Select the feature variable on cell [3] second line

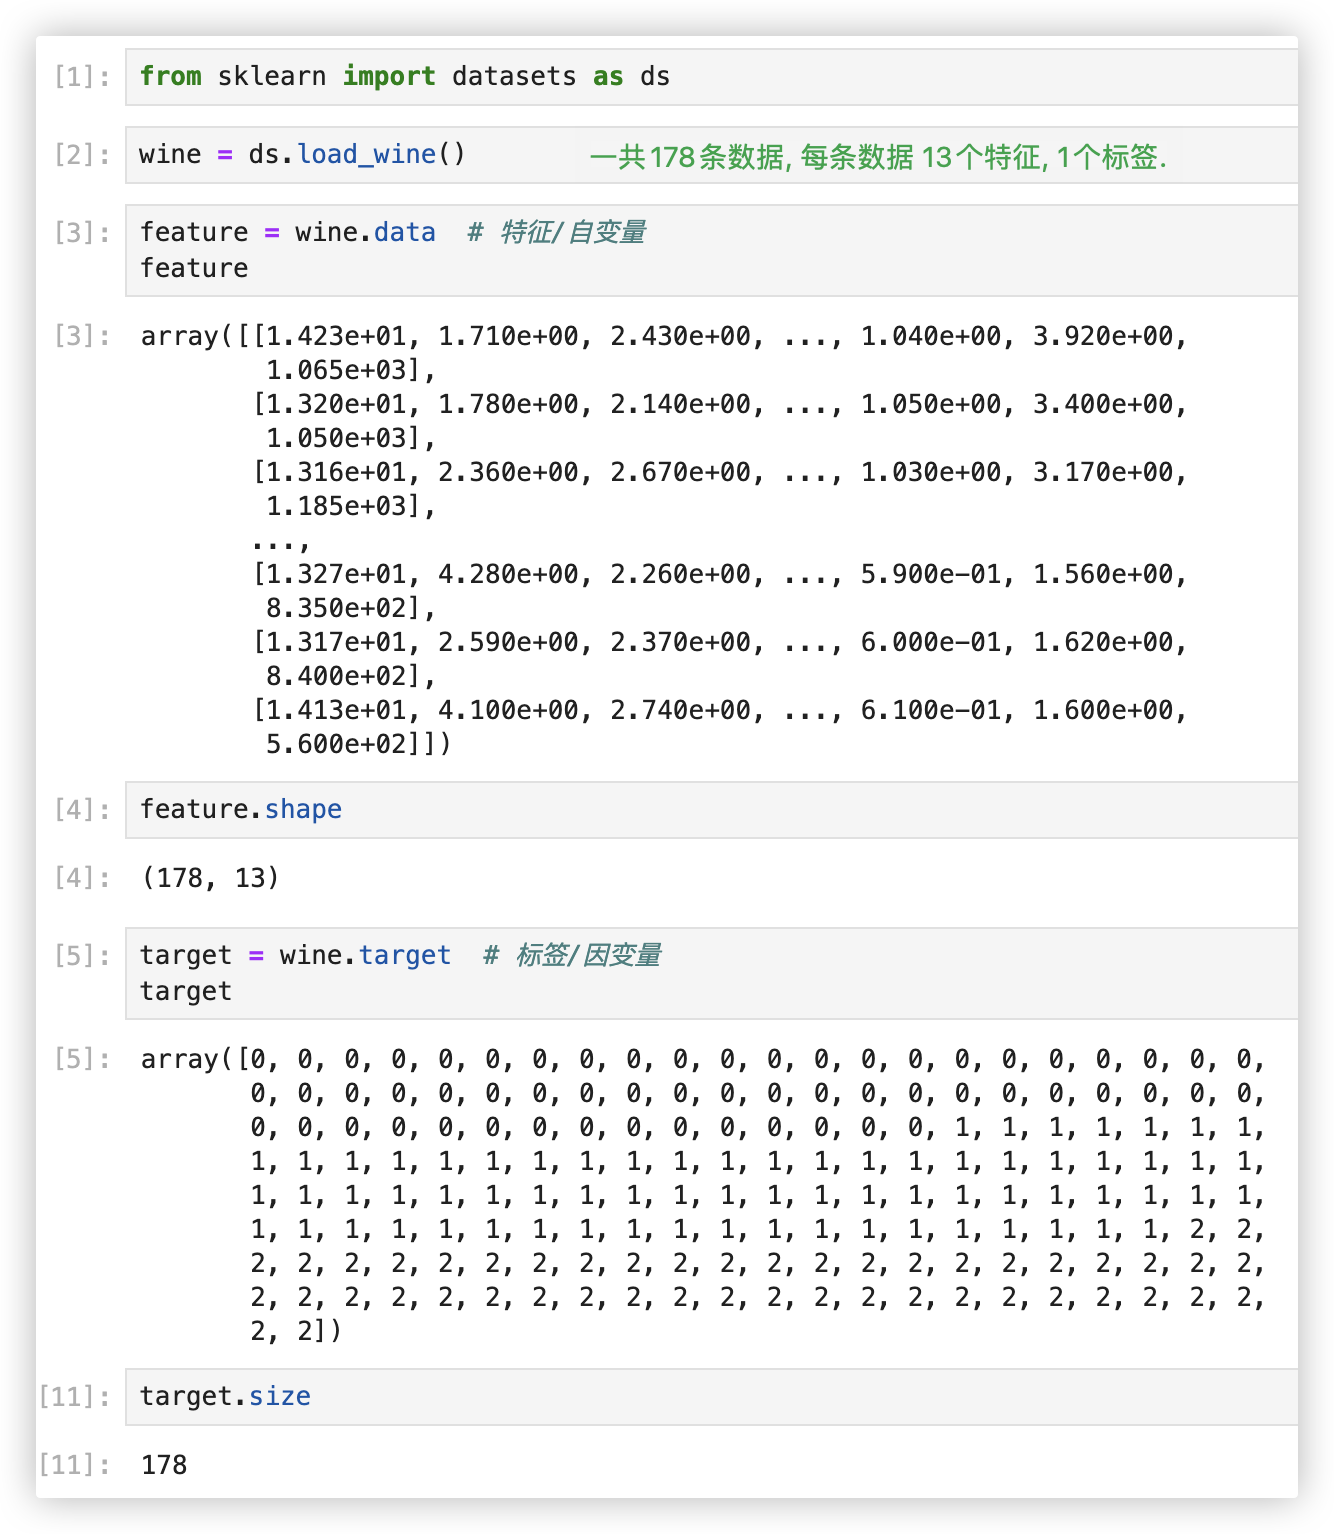click(x=193, y=267)
